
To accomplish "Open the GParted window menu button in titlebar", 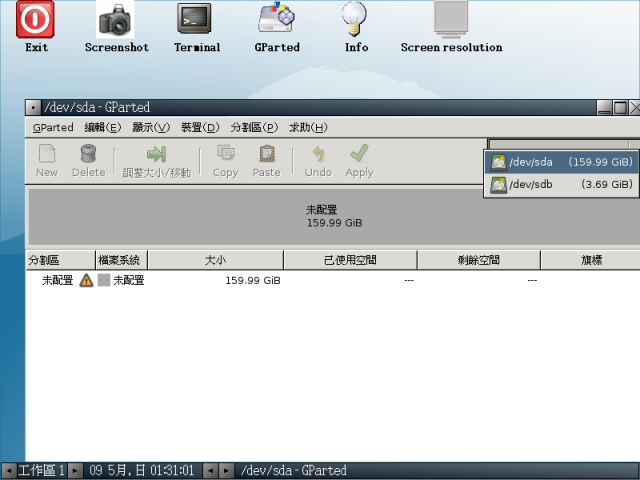I will 33,108.
